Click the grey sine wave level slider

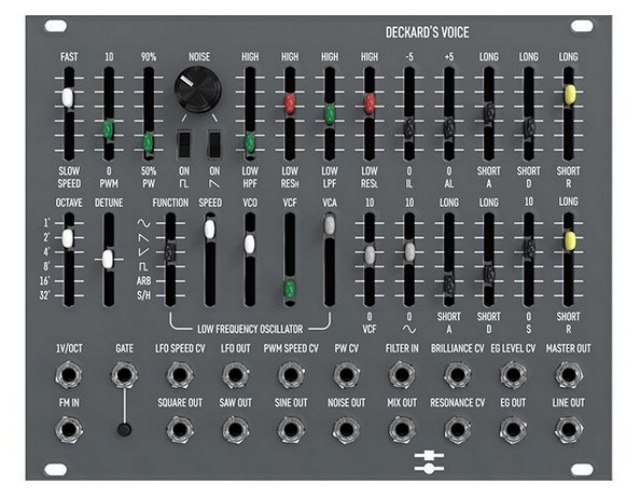point(410,251)
